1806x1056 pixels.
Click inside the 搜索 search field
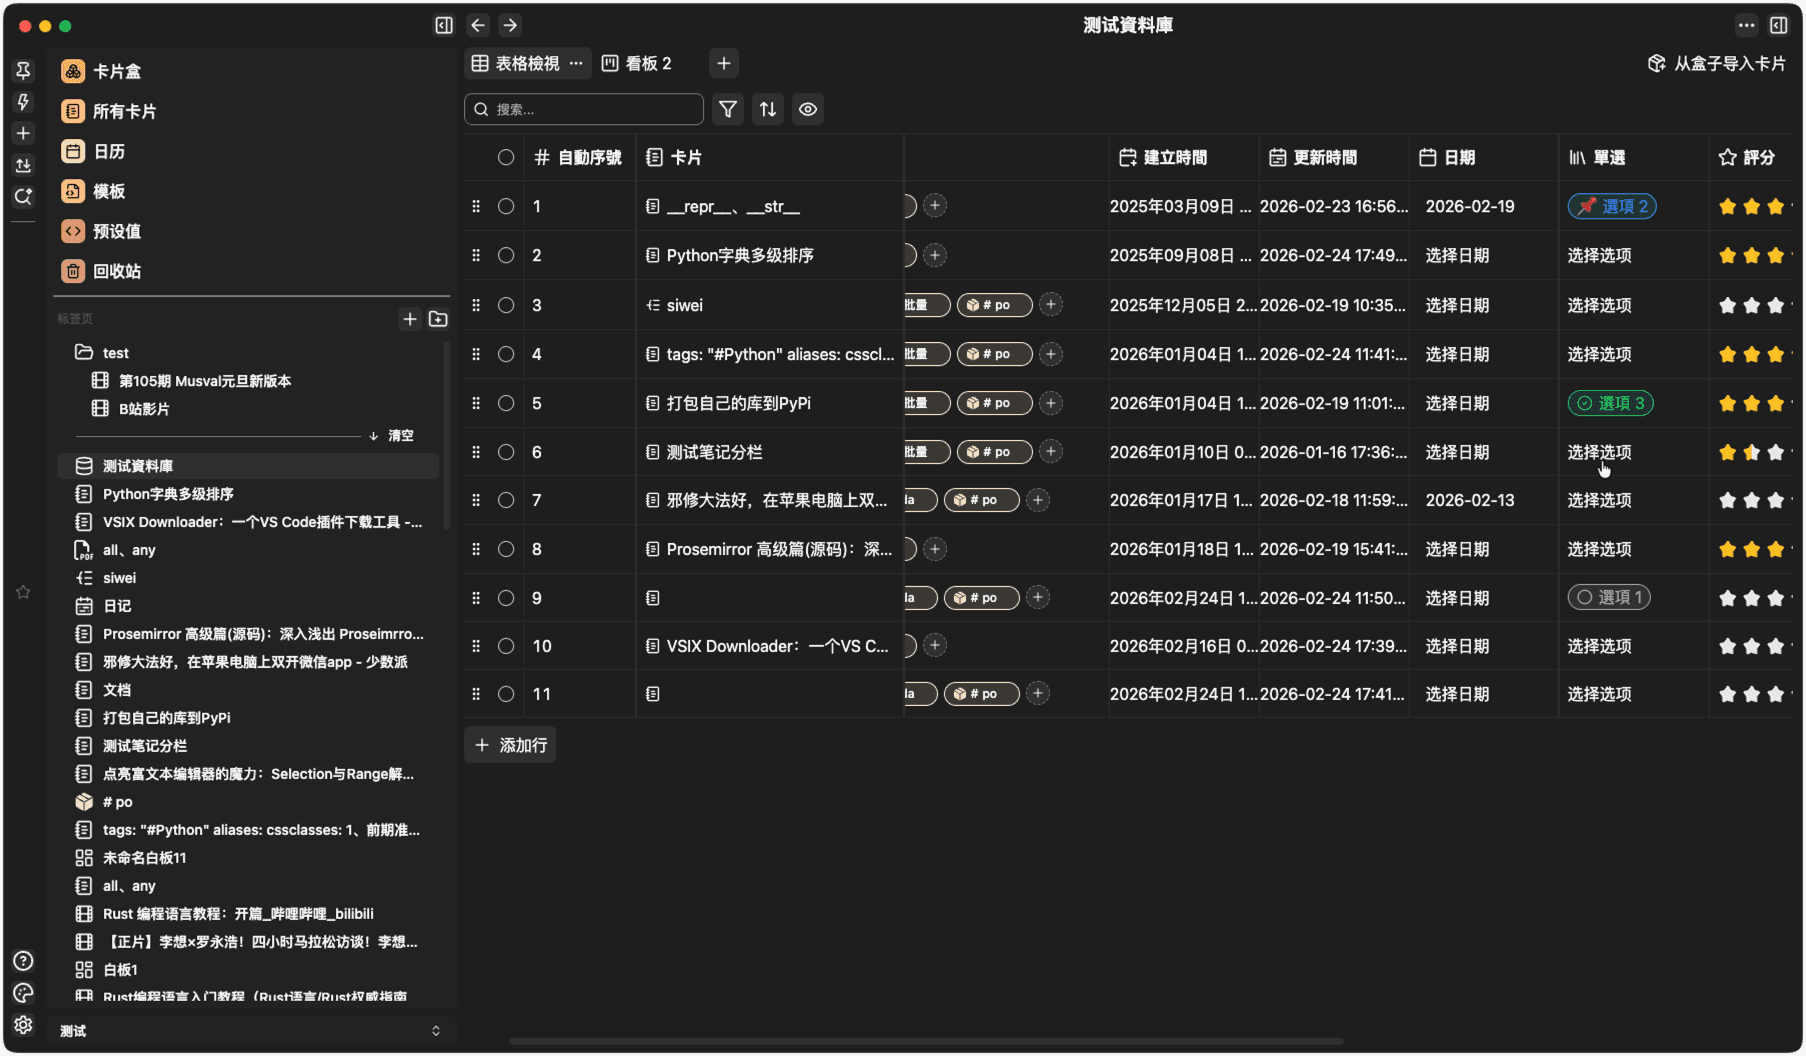click(583, 109)
